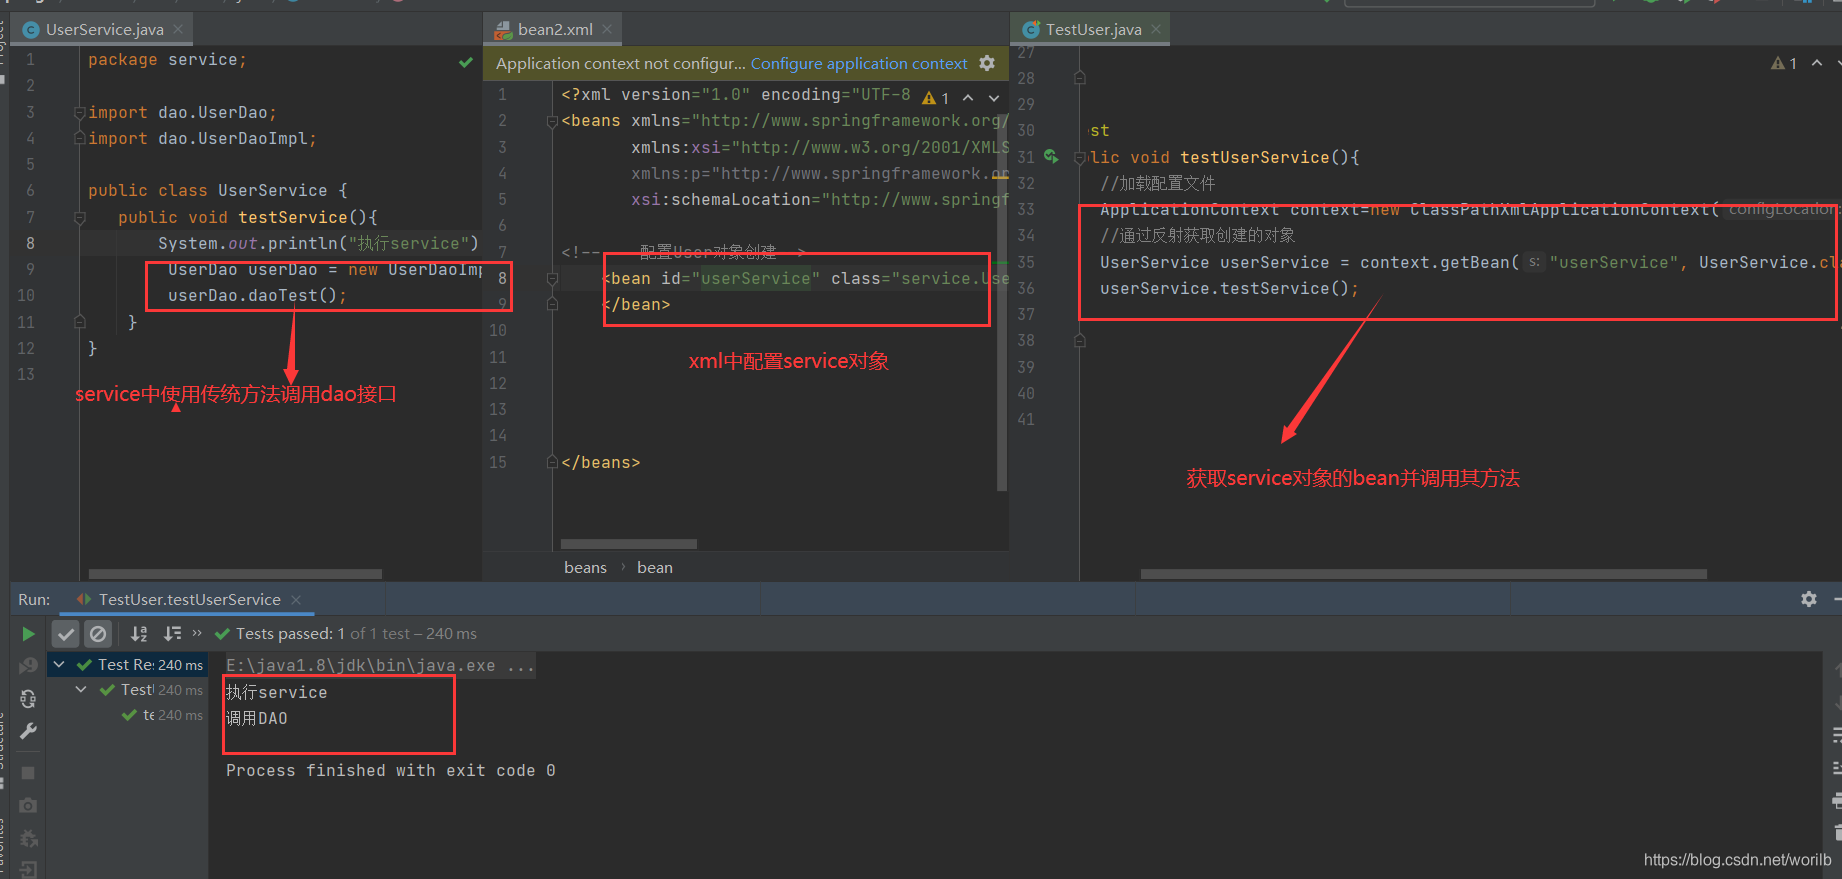Click the java.exe command line in console
The height and width of the screenshot is (879, 1842).
380,665
